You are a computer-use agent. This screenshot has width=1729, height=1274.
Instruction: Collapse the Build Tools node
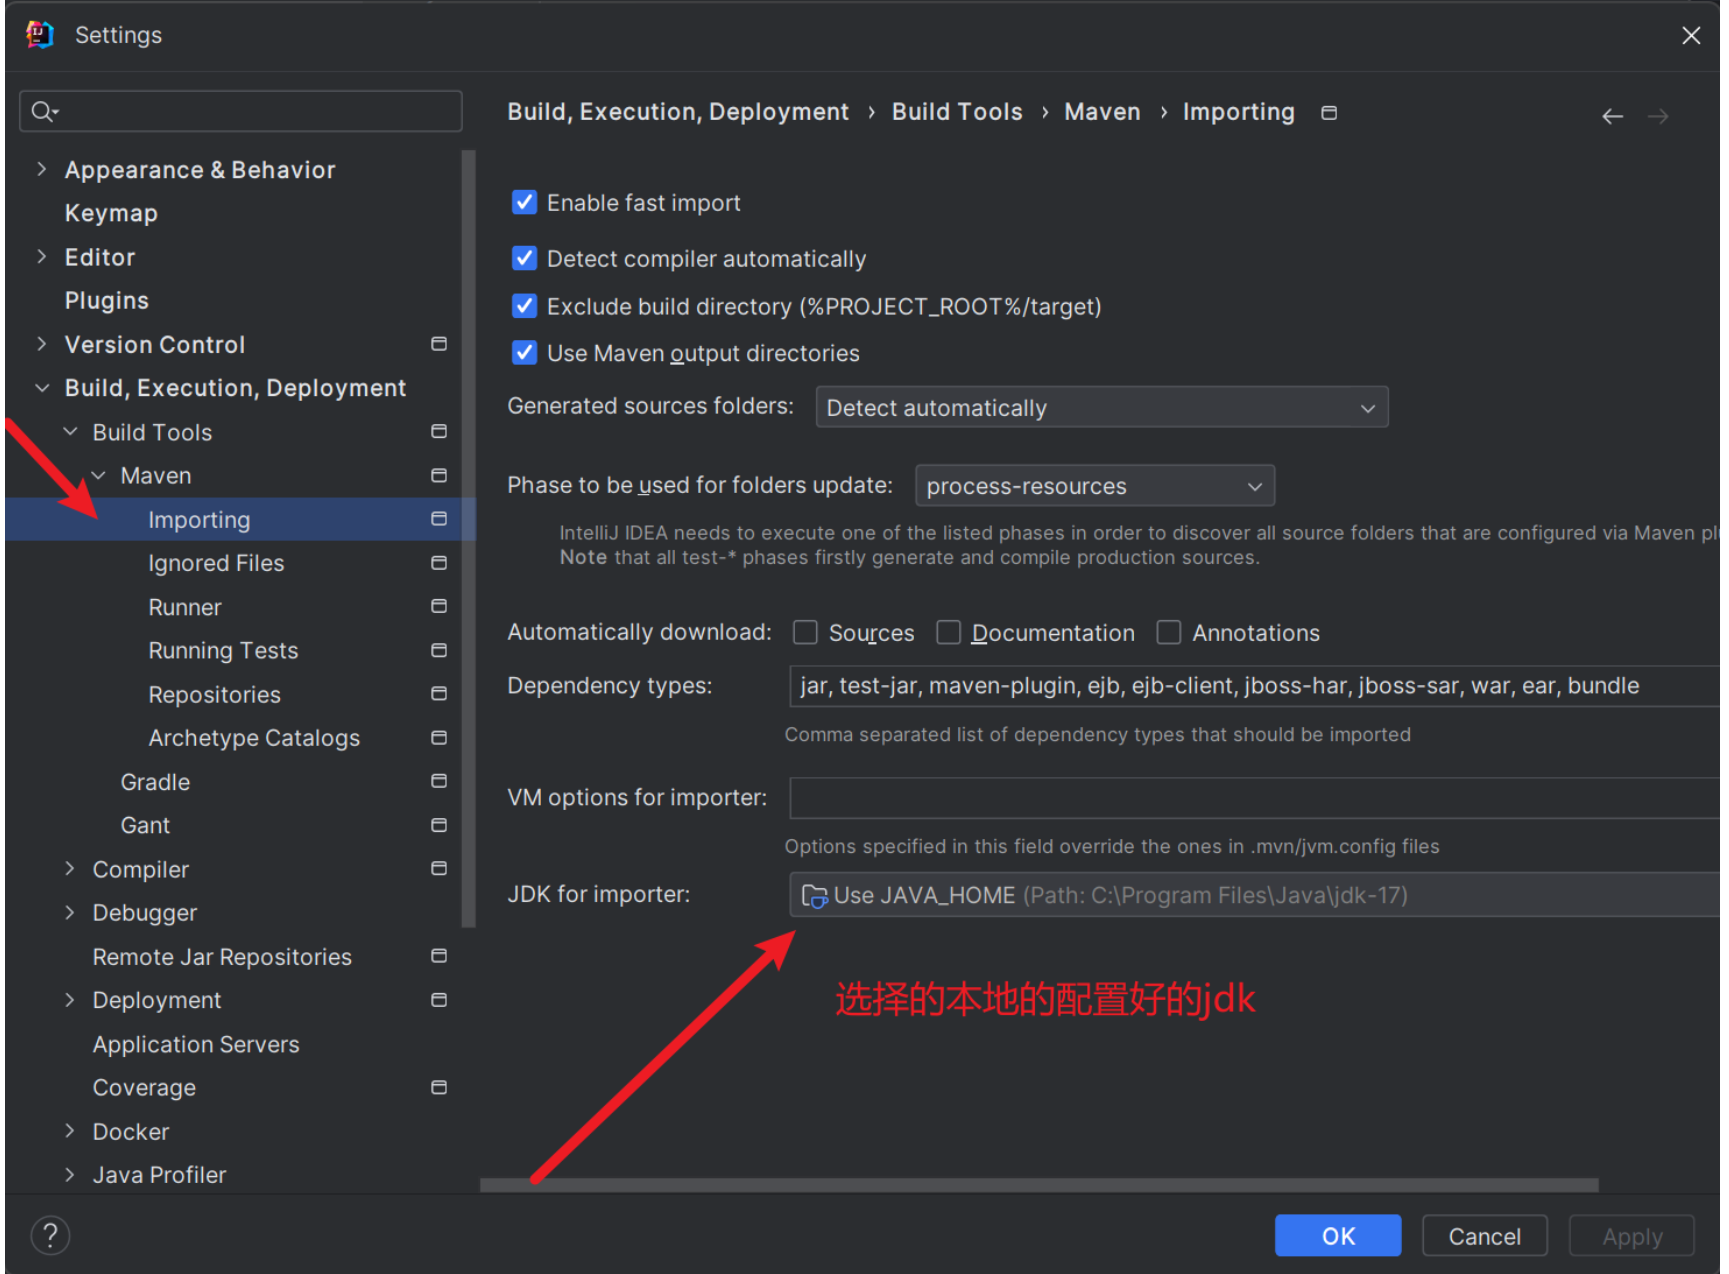tap(70, 431)
